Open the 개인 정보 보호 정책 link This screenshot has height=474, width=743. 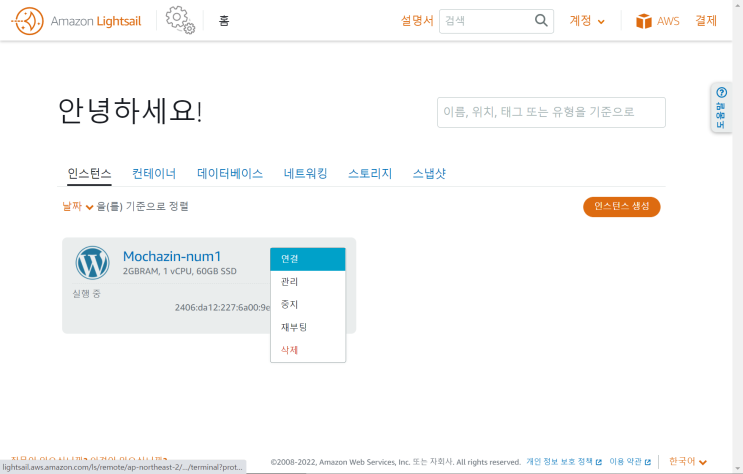560,462
